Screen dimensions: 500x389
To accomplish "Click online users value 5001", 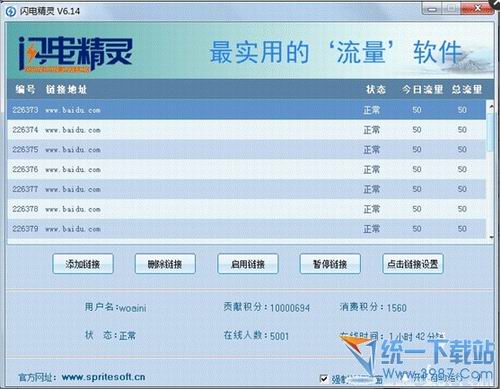I will tap(279, 336).
